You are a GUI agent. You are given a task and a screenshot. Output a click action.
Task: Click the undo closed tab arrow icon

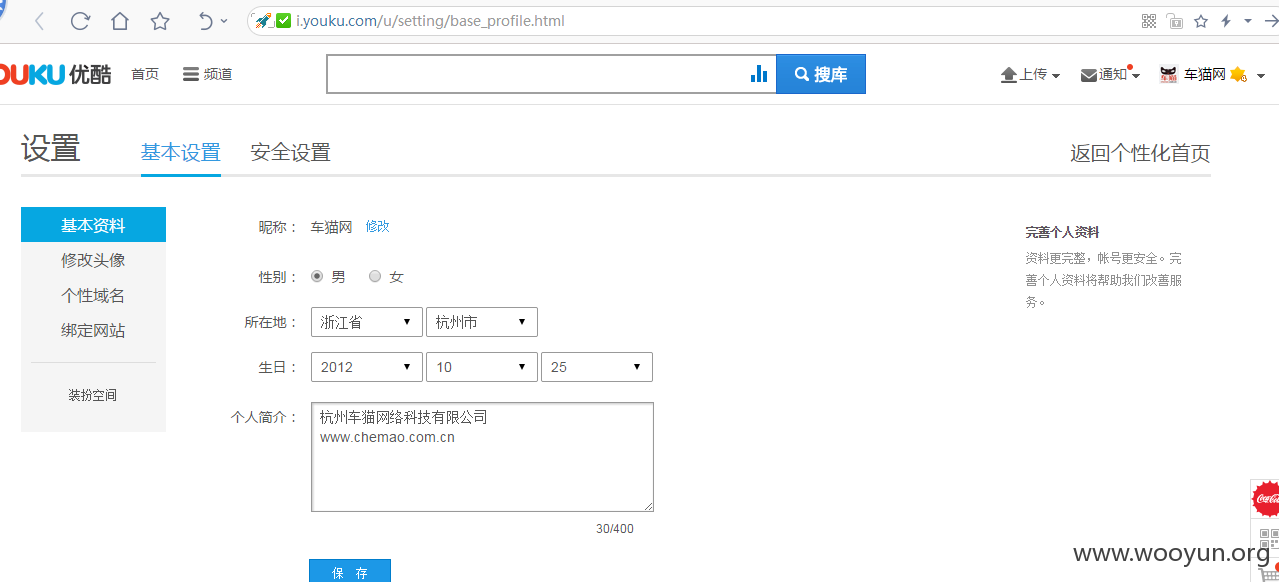point(205,21)
